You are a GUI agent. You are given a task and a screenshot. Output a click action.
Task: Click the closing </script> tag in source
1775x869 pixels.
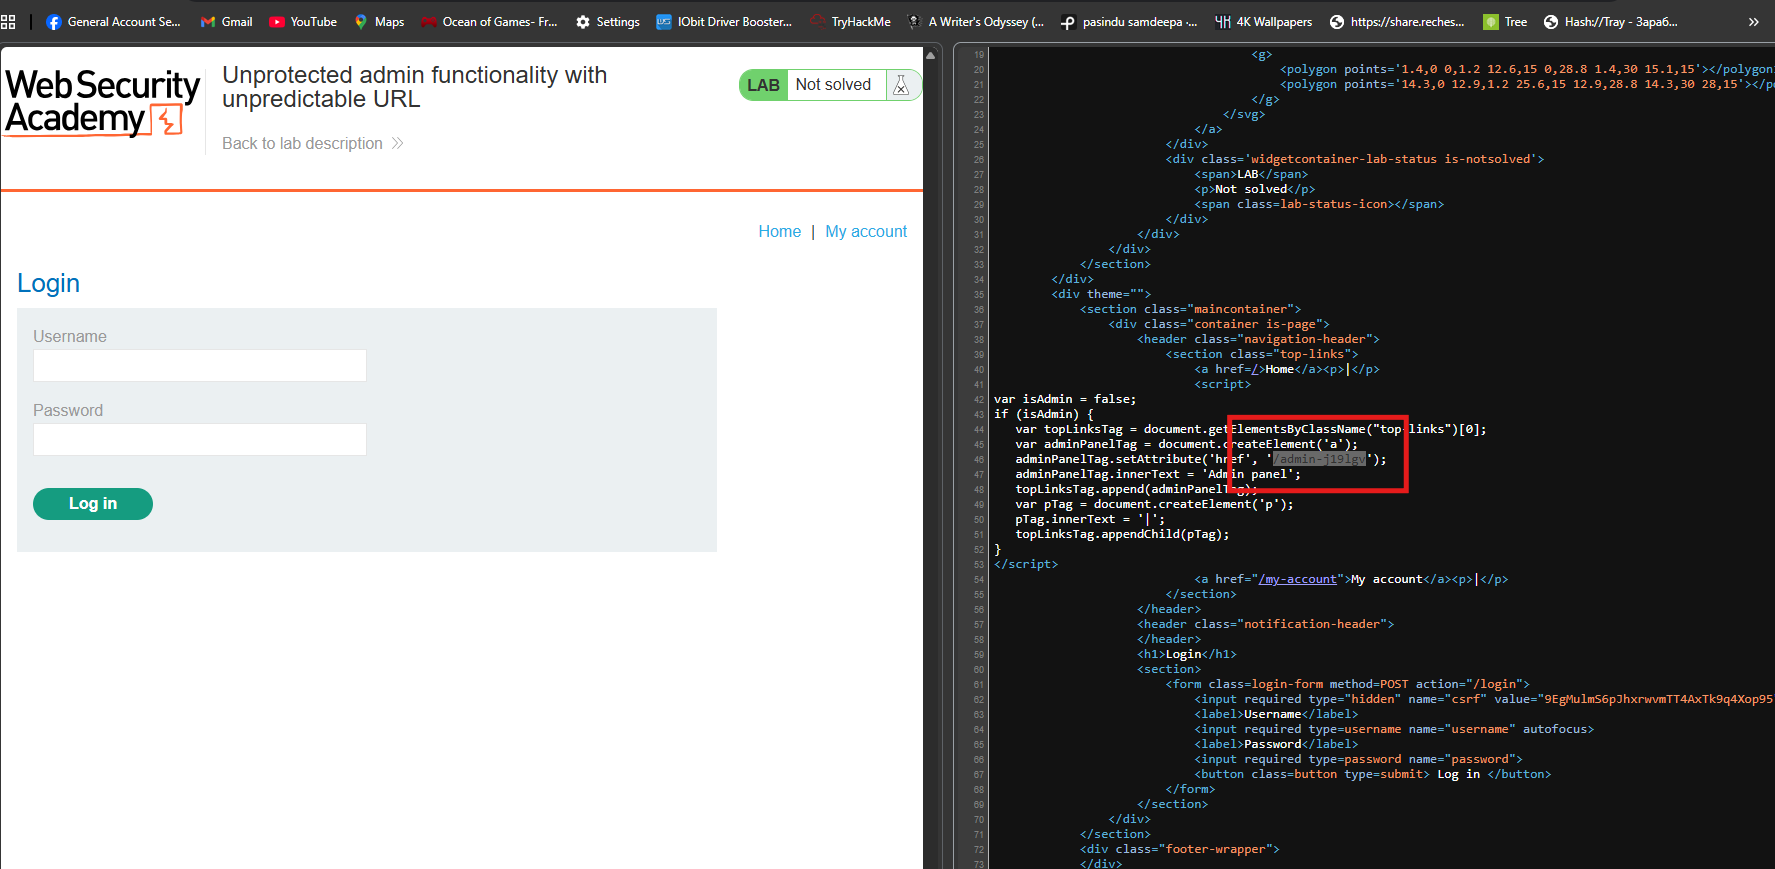1026,564
